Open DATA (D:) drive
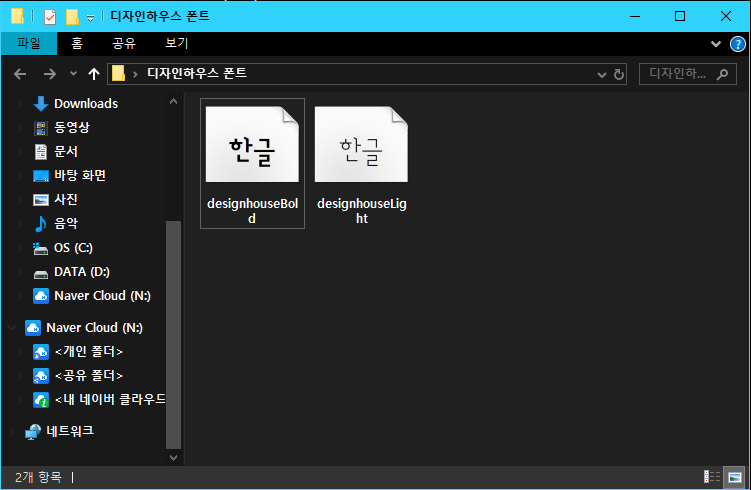The height and width of the screenshot is (490, 751). 81,272
